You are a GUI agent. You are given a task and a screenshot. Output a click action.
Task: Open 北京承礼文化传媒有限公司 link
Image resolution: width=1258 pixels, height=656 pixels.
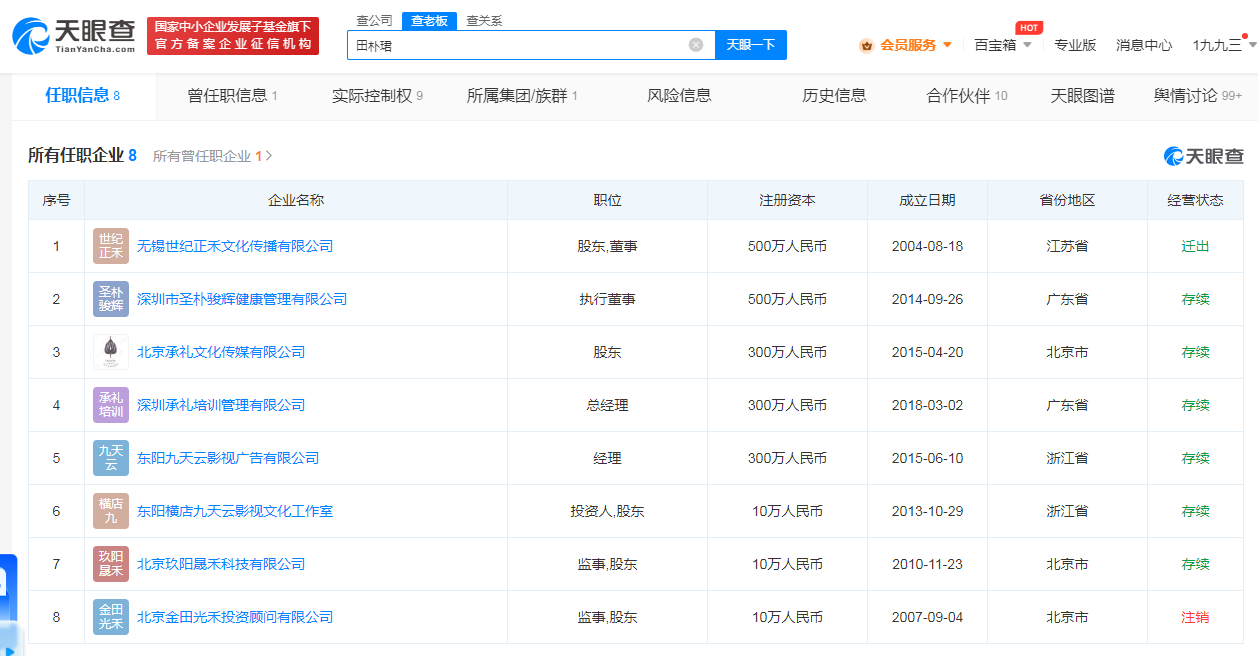click(221, 352)
